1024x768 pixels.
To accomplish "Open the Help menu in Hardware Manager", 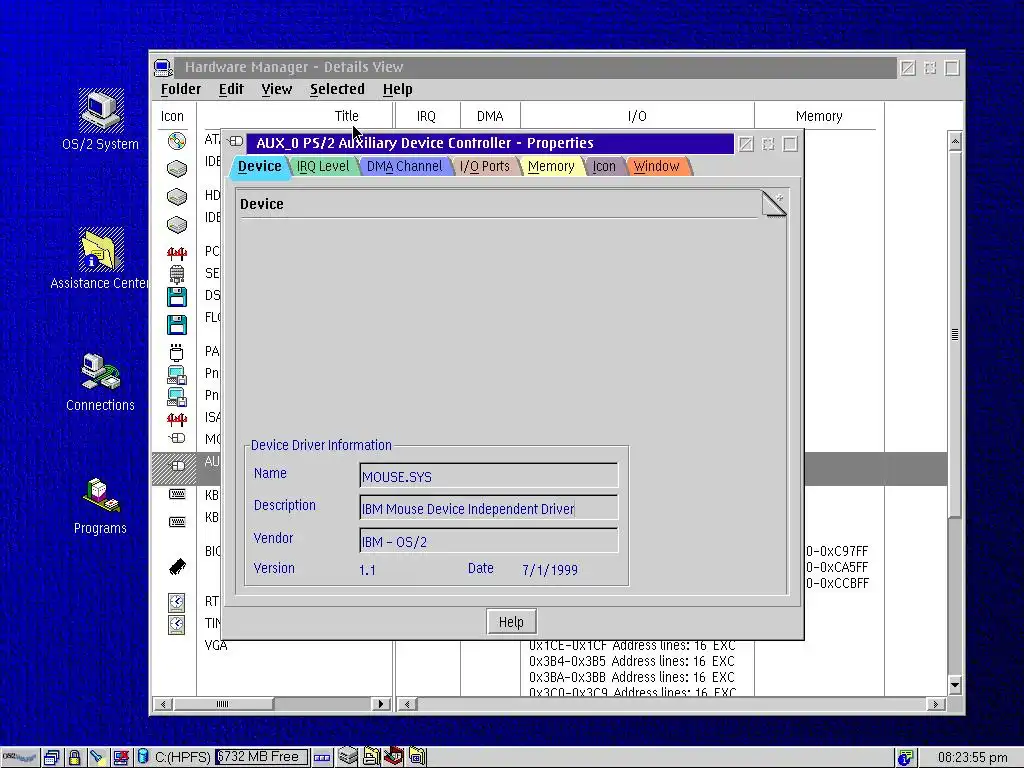I will [397, 89].
